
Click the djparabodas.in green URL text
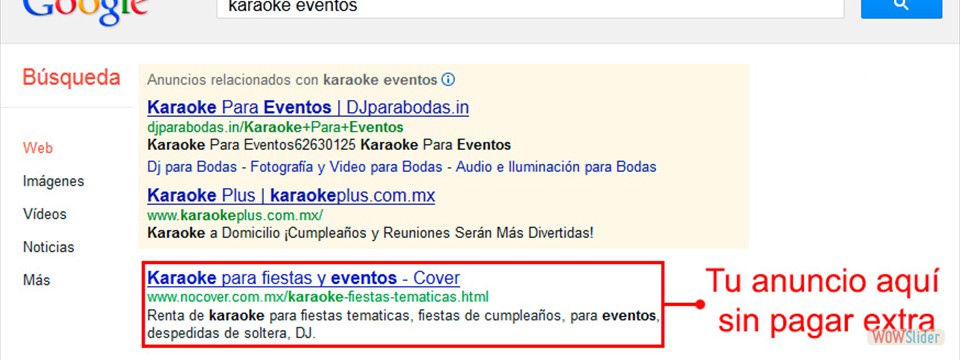[275, 127]
